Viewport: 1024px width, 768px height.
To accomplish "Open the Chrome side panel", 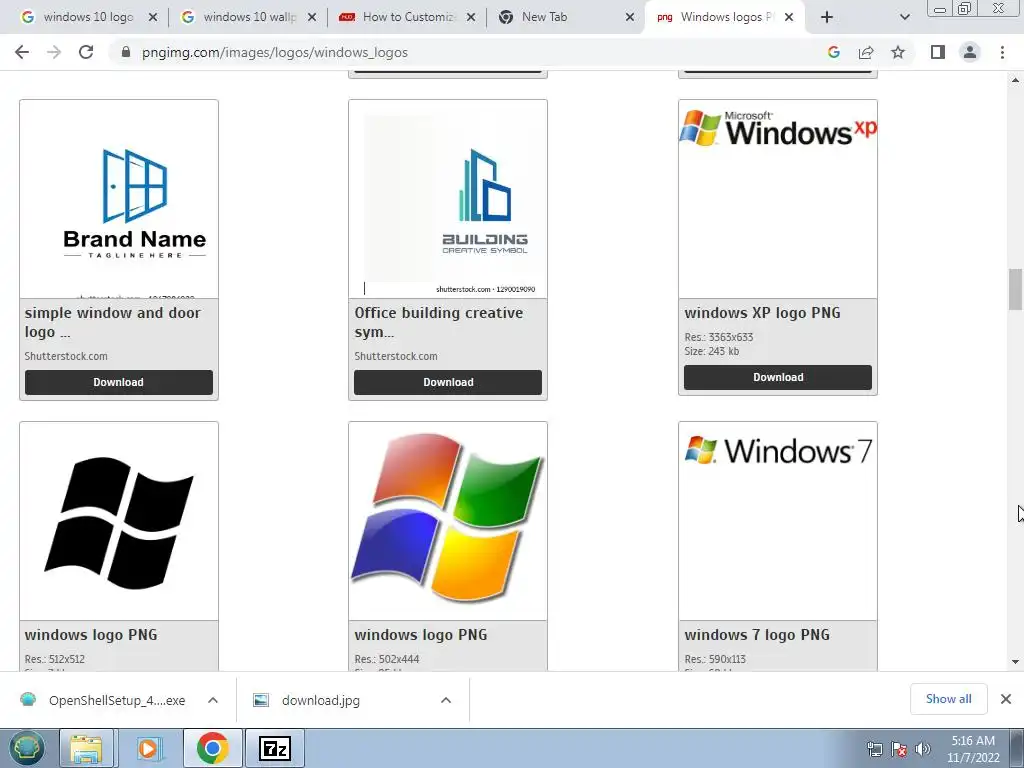I will click(938, 52).
